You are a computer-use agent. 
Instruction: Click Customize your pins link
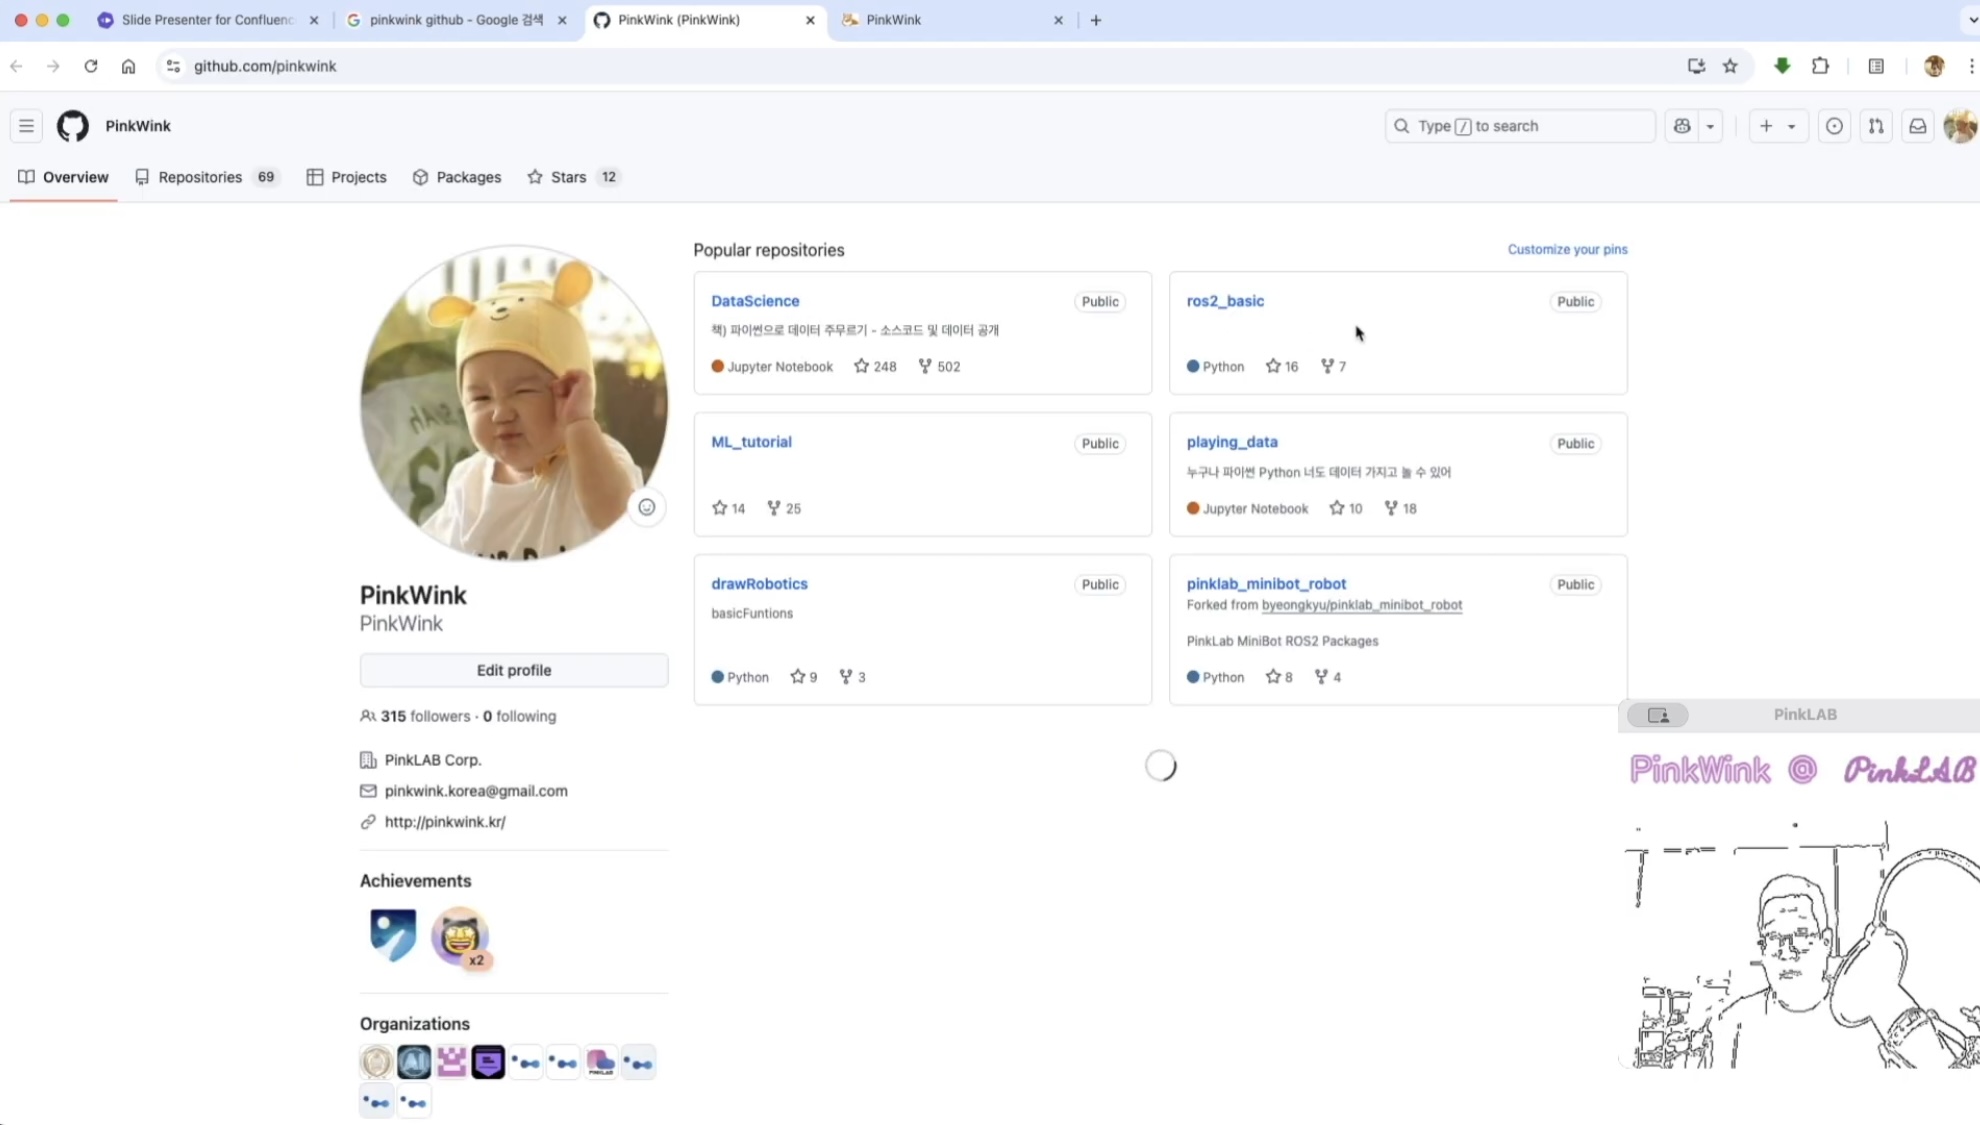tap(1567, 249)
